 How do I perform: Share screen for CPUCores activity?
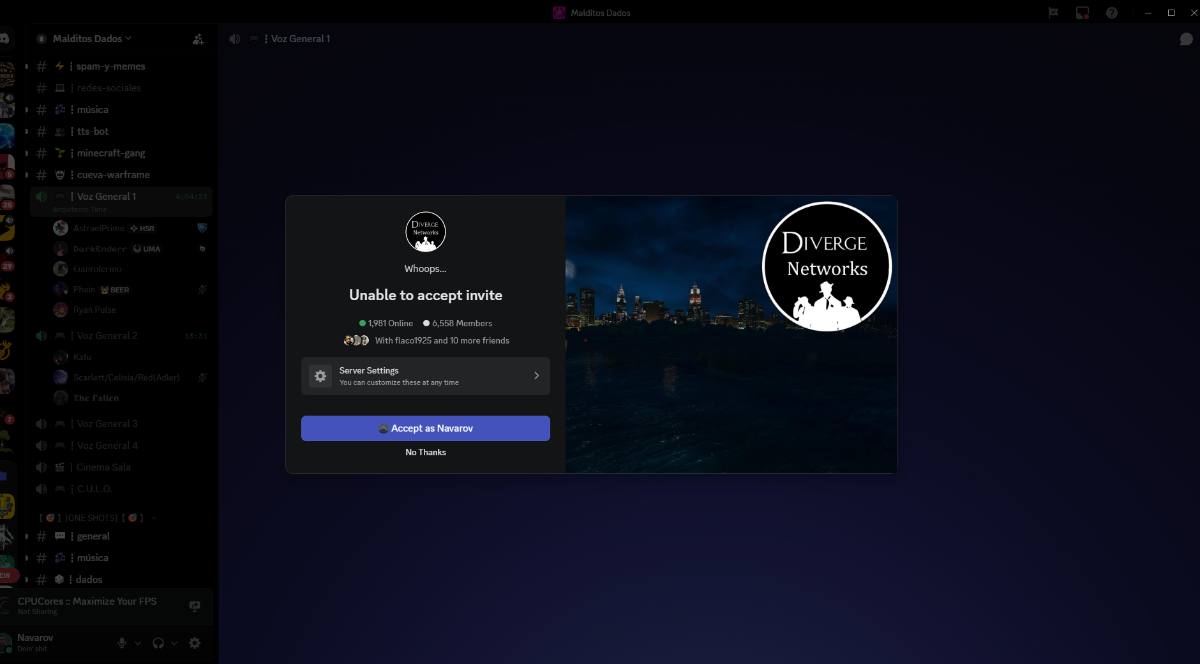click(x=195, y=606)
